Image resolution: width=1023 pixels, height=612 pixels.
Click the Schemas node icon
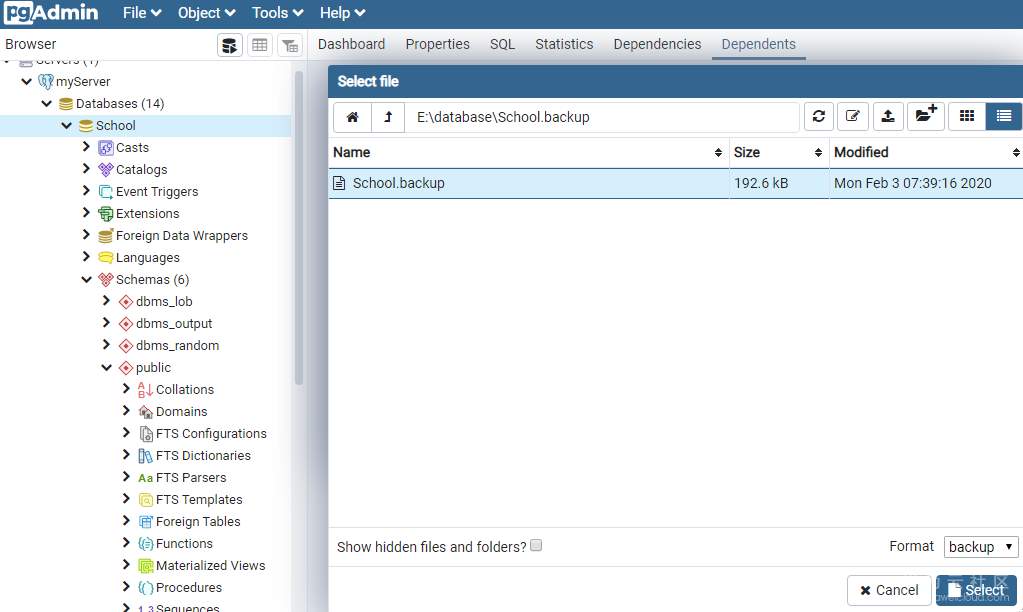coord(106,280)
